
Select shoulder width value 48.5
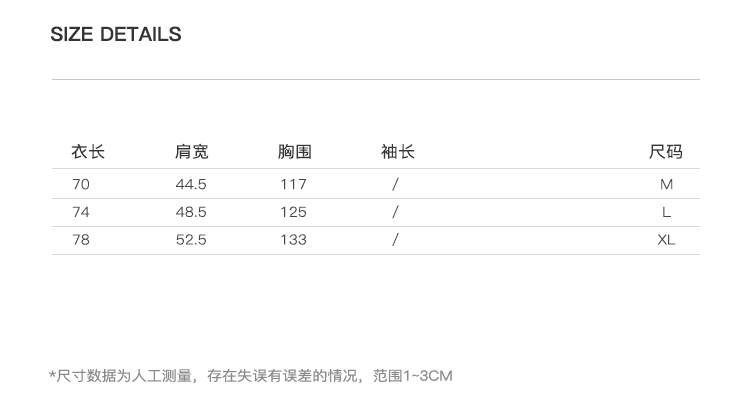(x=191, y=212)
